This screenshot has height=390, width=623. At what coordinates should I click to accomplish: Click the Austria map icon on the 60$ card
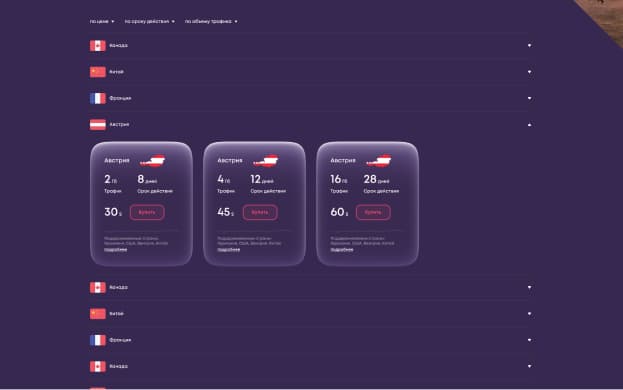click(x=379, y=160)
